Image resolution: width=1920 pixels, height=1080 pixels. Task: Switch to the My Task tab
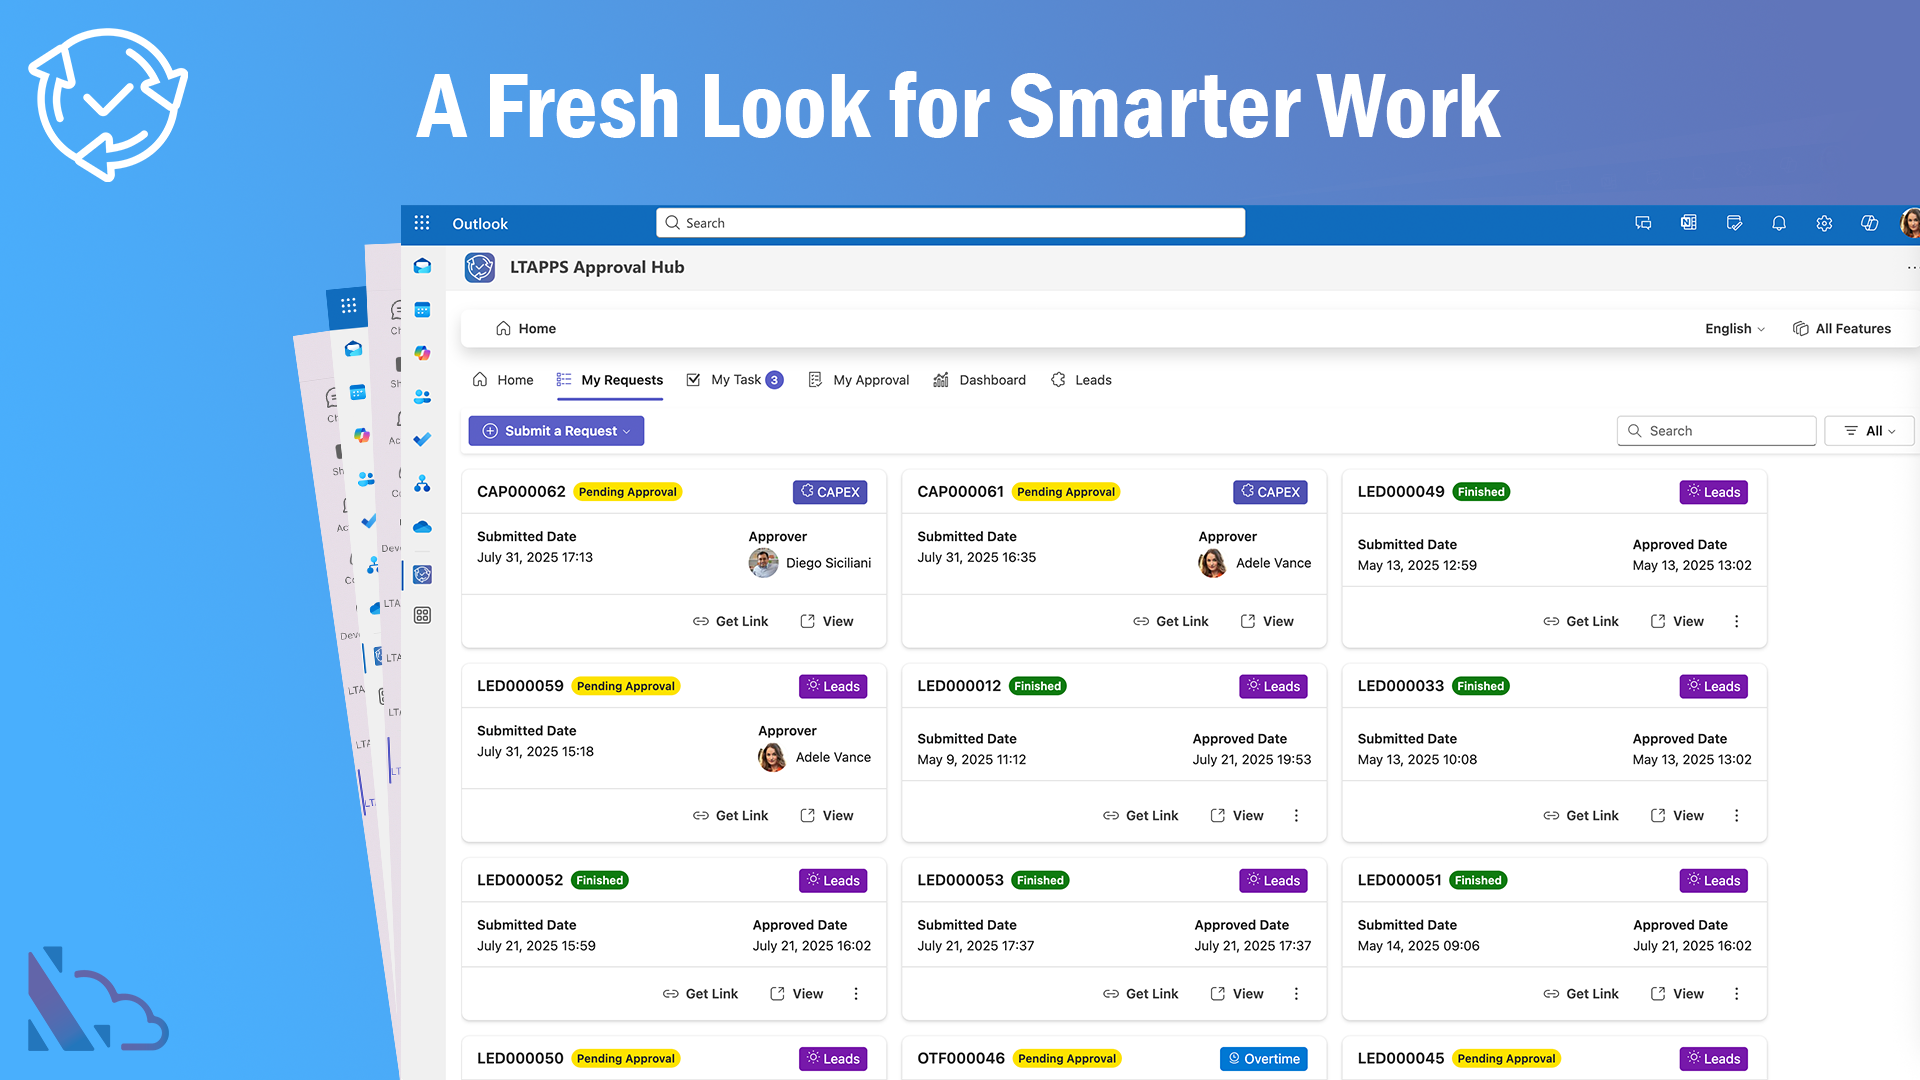click(x=735, y=380)
